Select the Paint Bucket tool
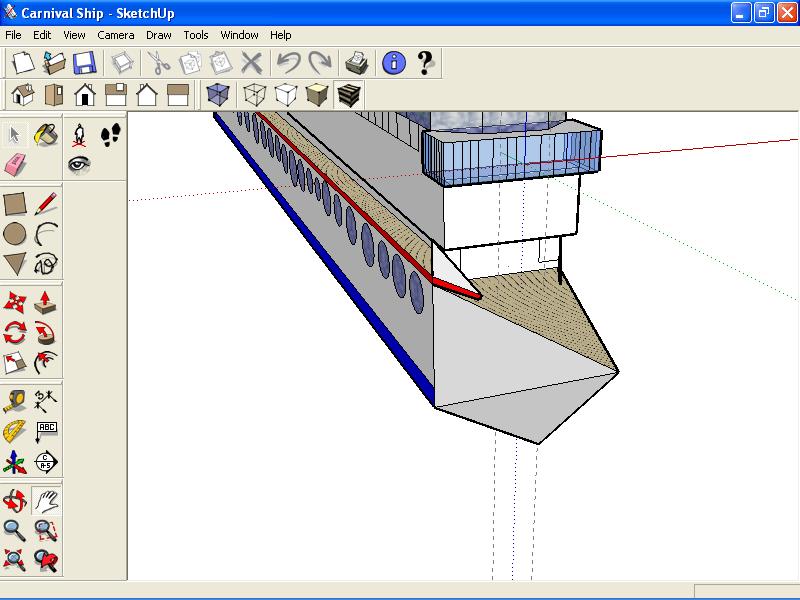800x600 pixels. 46,135
